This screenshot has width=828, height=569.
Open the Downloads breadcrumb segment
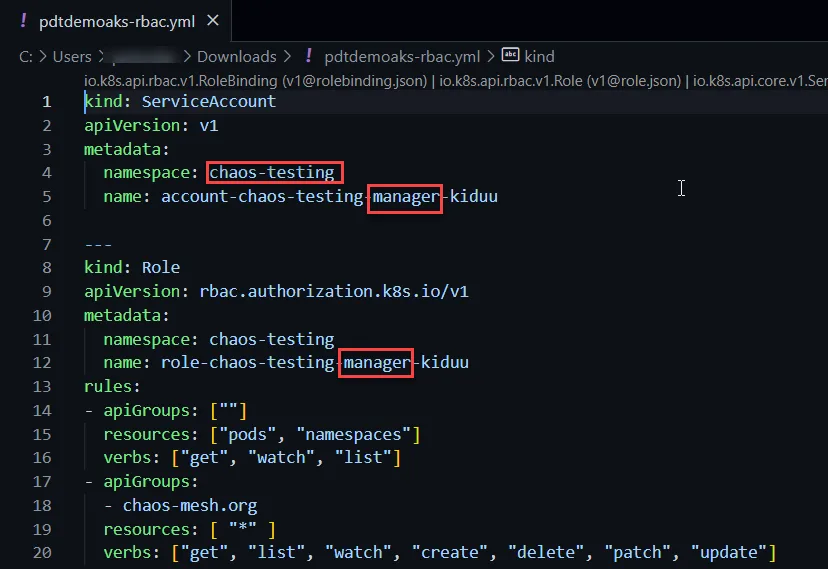(237, 56)
